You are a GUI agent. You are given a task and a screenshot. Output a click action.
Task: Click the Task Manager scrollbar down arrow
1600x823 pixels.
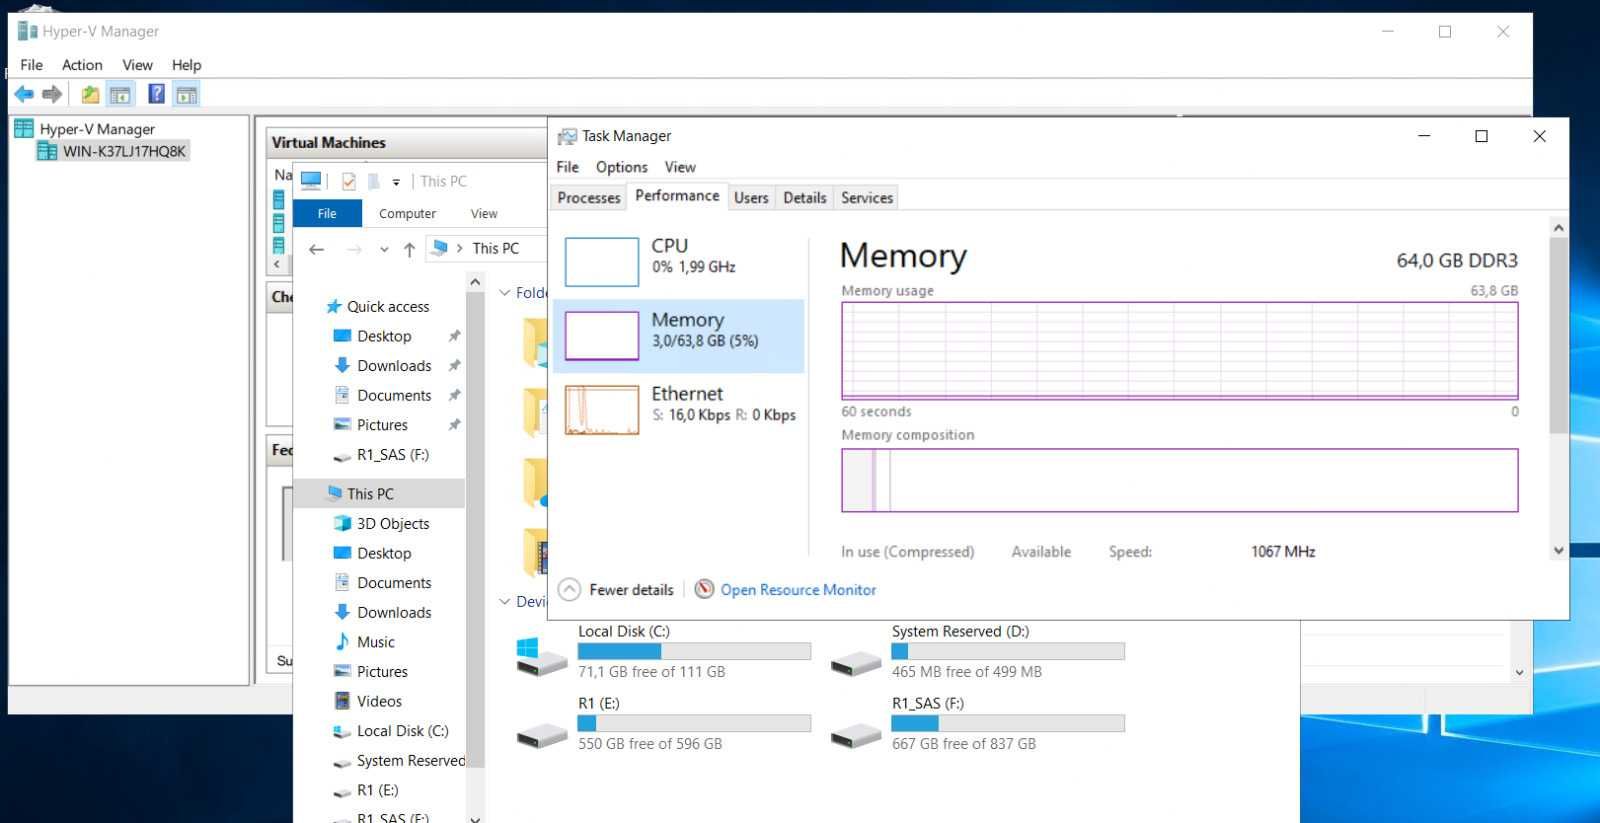point(1558,551)
